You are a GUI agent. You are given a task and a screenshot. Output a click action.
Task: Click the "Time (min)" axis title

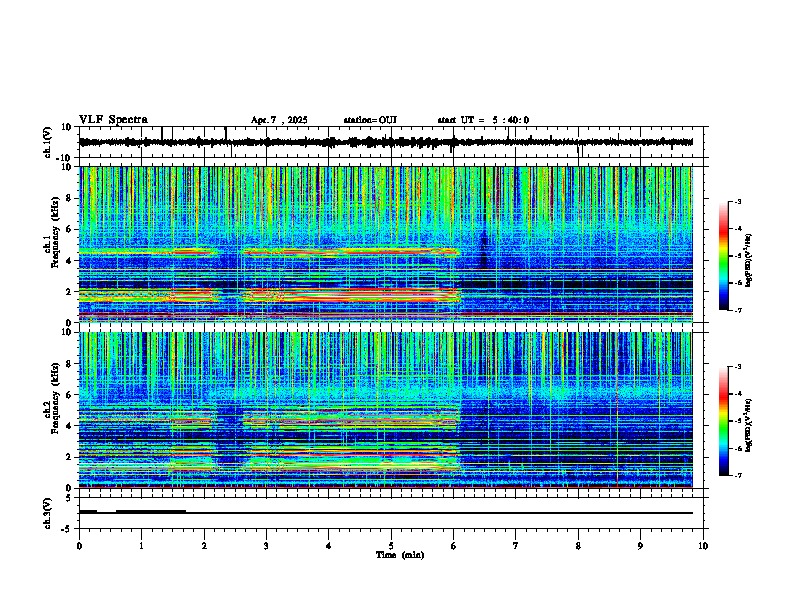click(x=400, y=555)
